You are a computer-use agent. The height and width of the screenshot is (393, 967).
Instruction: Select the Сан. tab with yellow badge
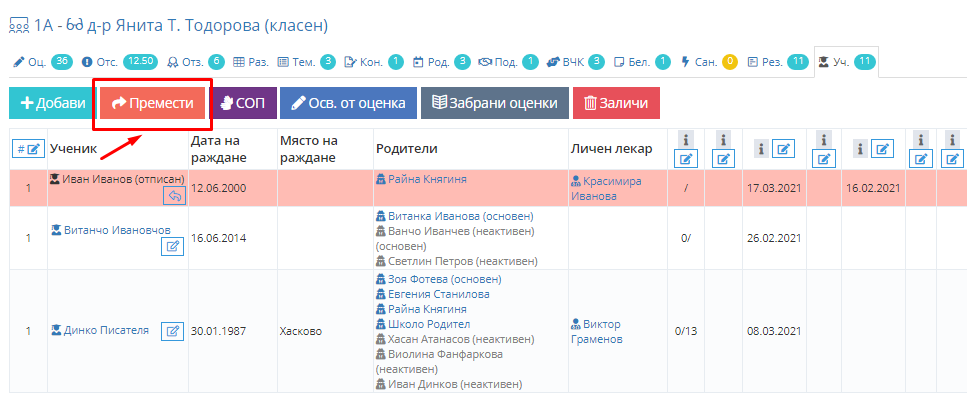point(709,62)
